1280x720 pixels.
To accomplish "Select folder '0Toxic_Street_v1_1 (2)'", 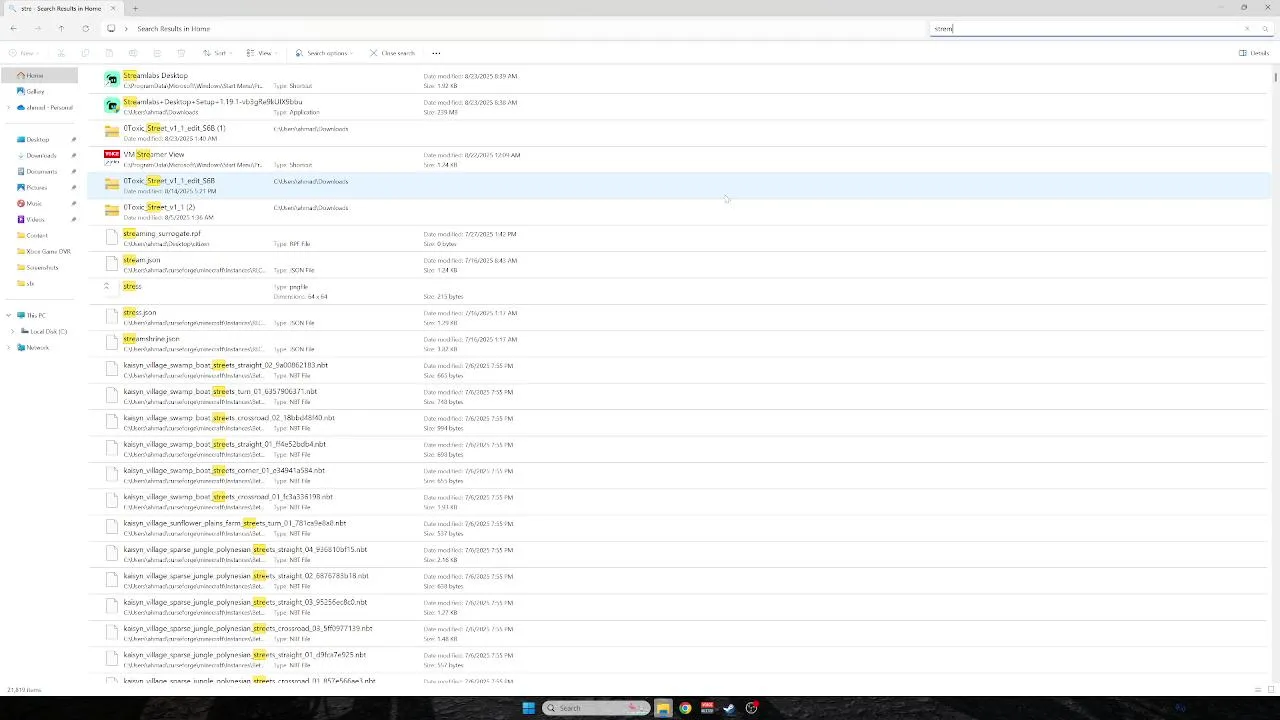I will tap(678, 211).
